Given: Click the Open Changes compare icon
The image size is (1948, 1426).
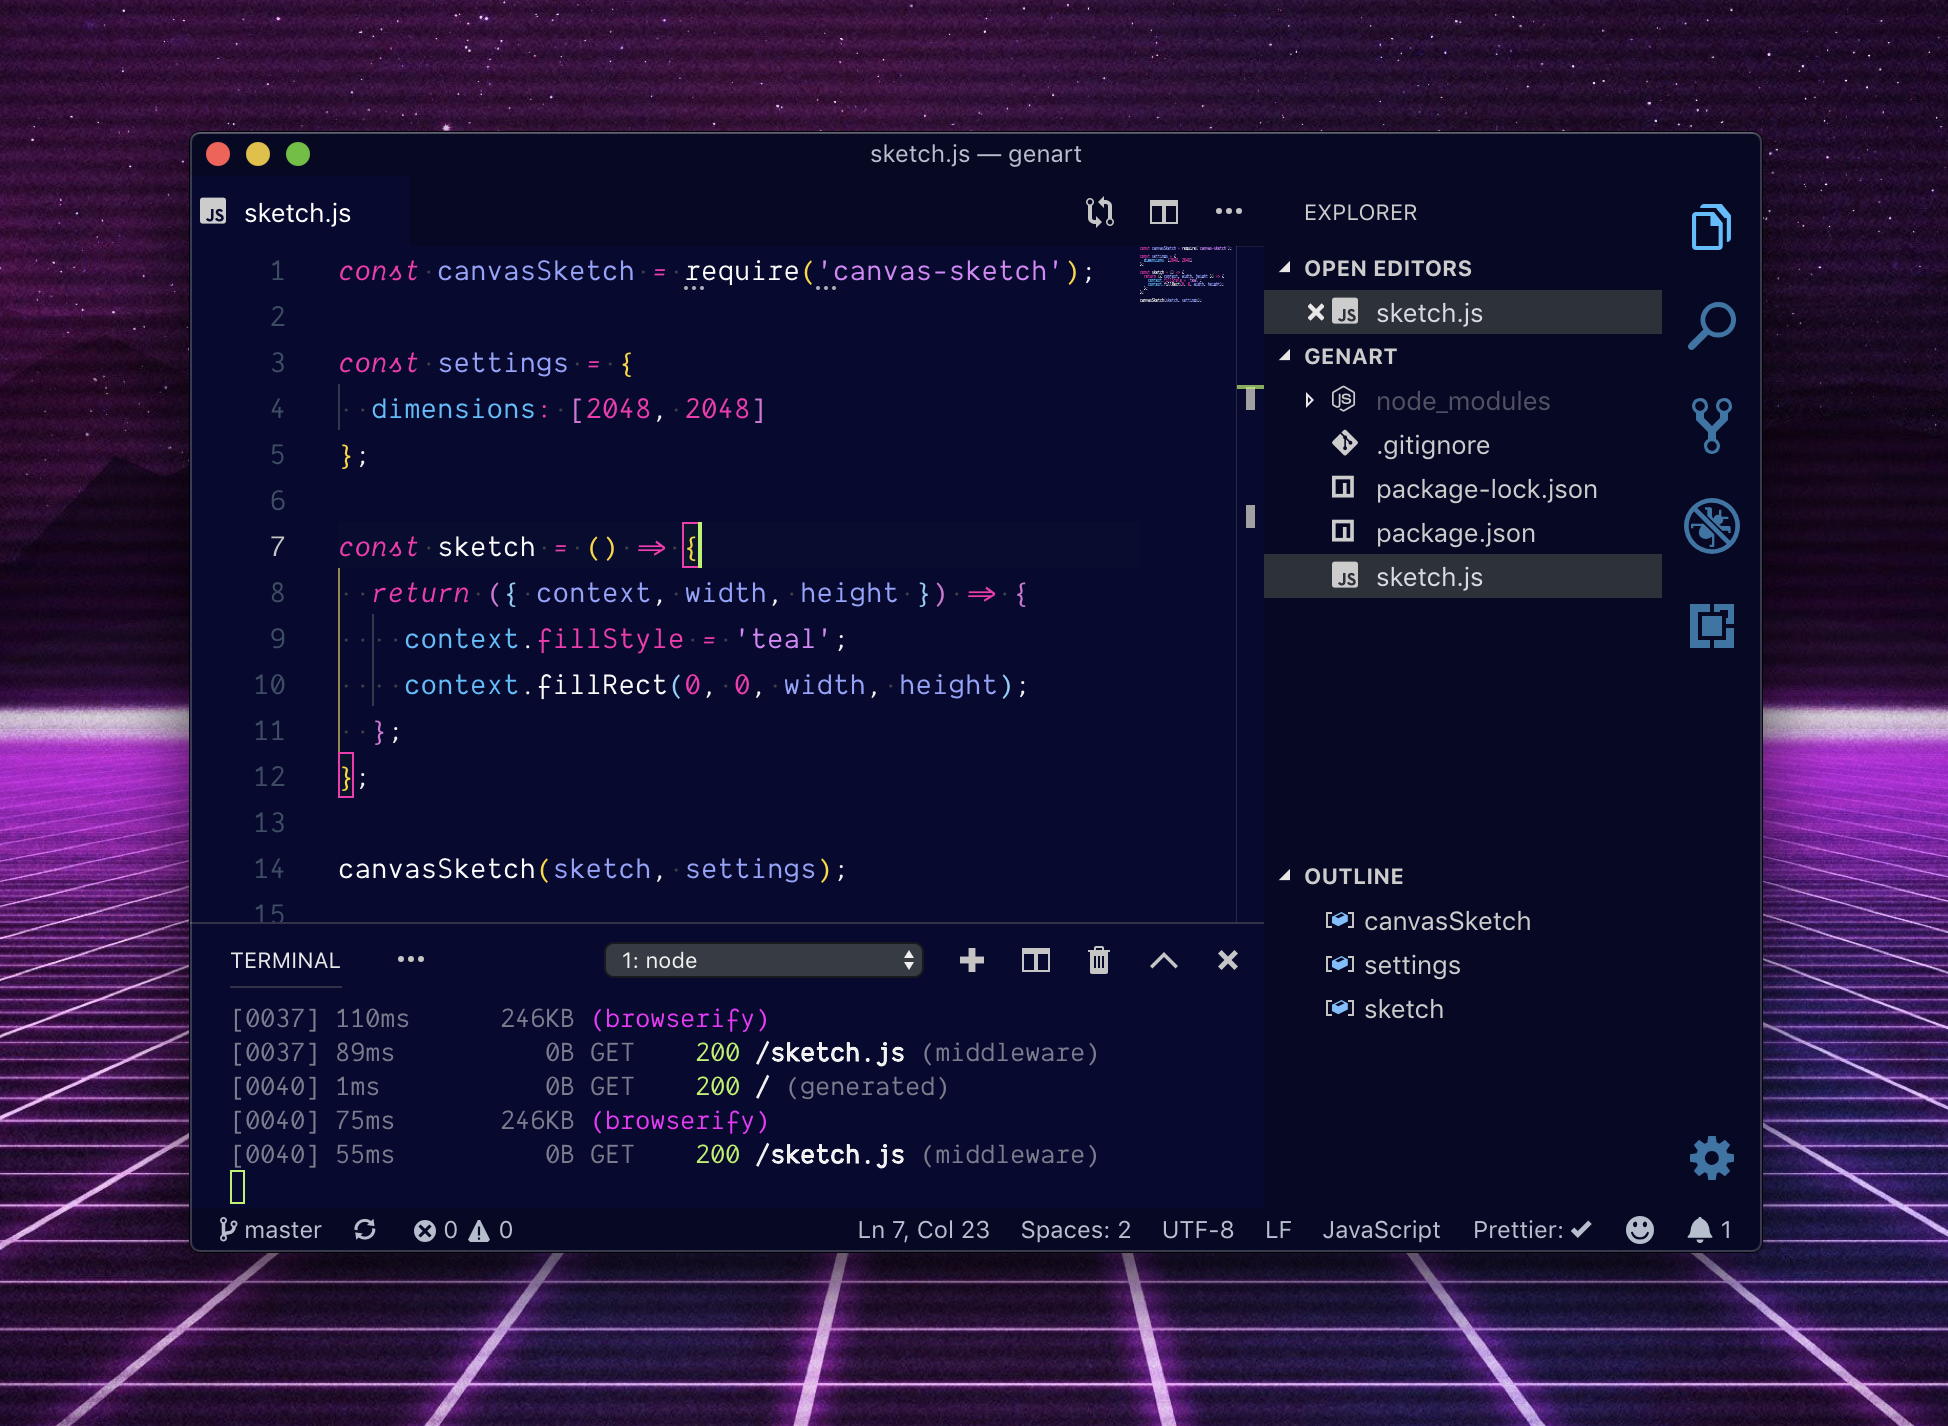Looking at the screenshot, I should click(1099, 212).
